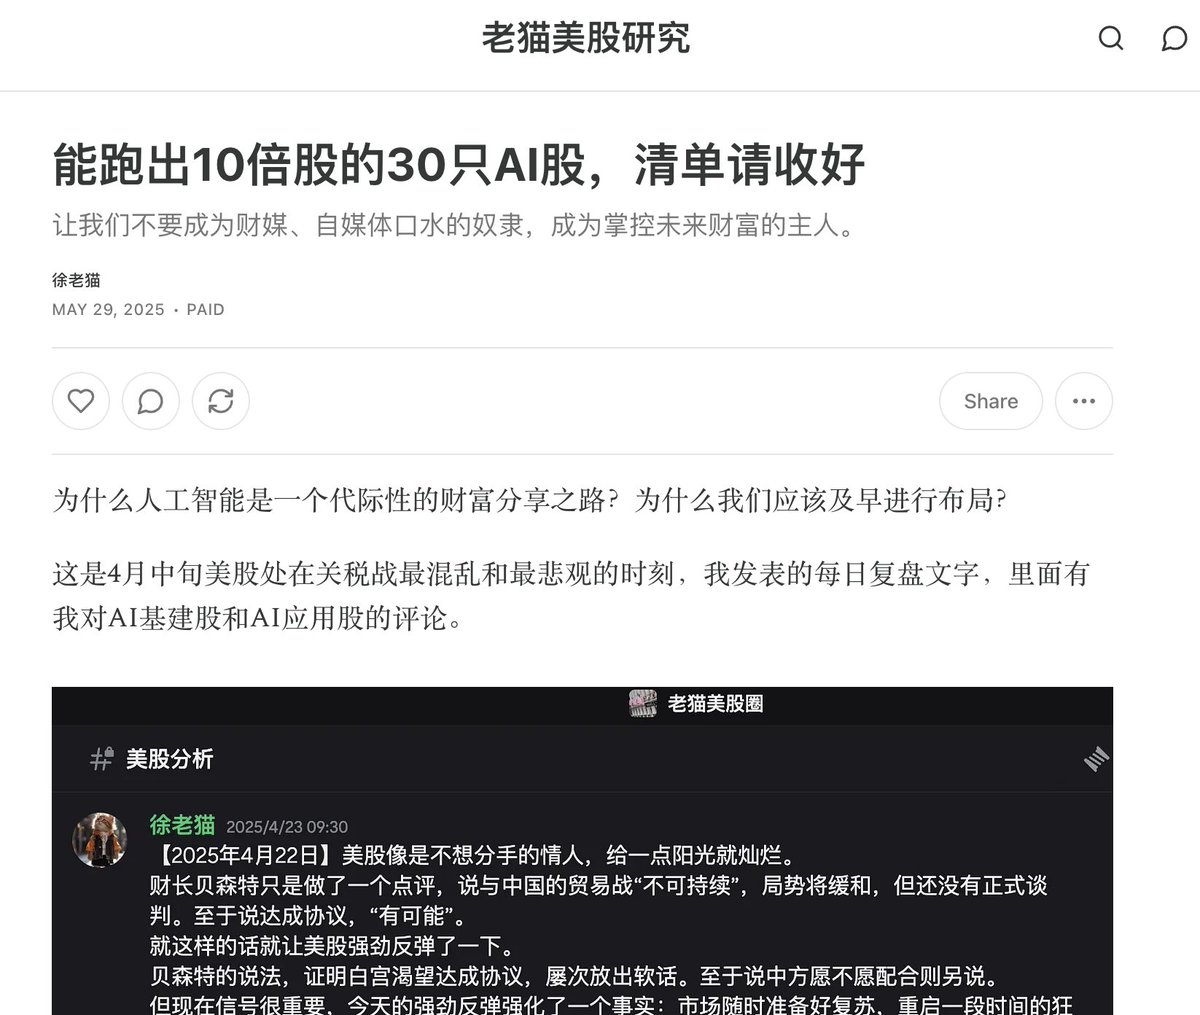Click the article title about 30只AI股
The height and width of the screenshot is (1015, 1200).
(x=459, y=165)
